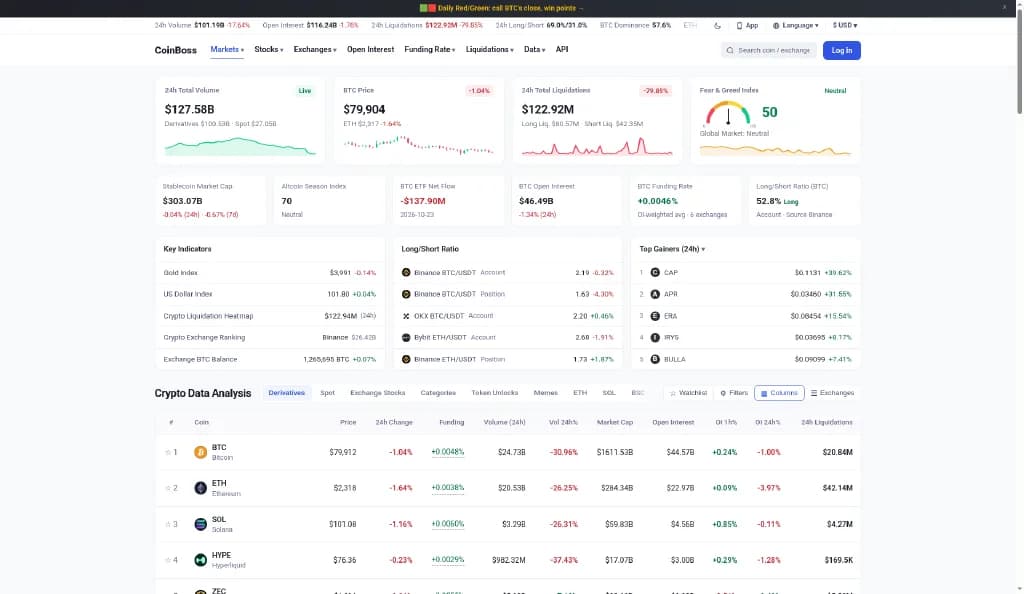Sort by Market Cap column header
Screen dimensions: 1024x594
pos(615,422)
